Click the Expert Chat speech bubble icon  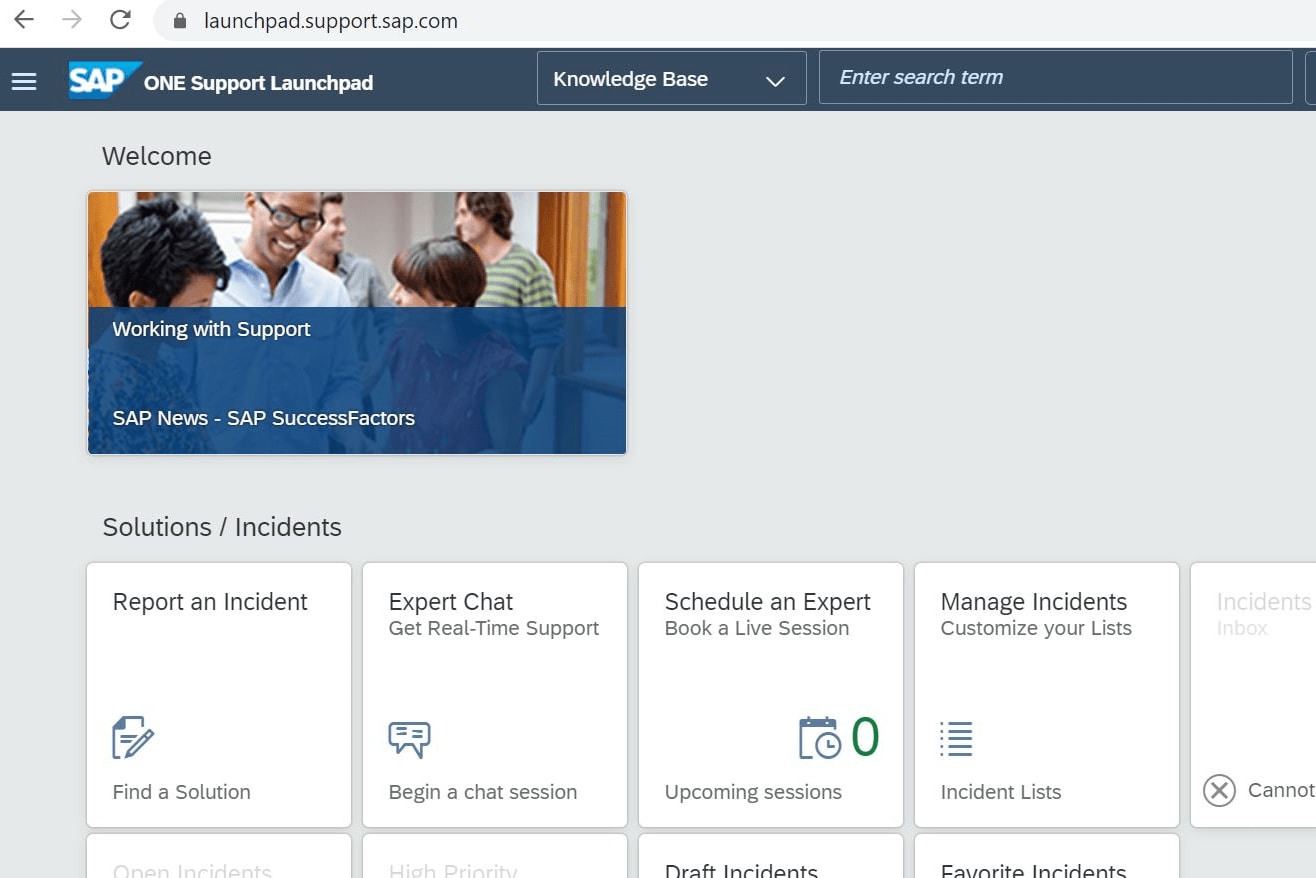click(409, 739)
